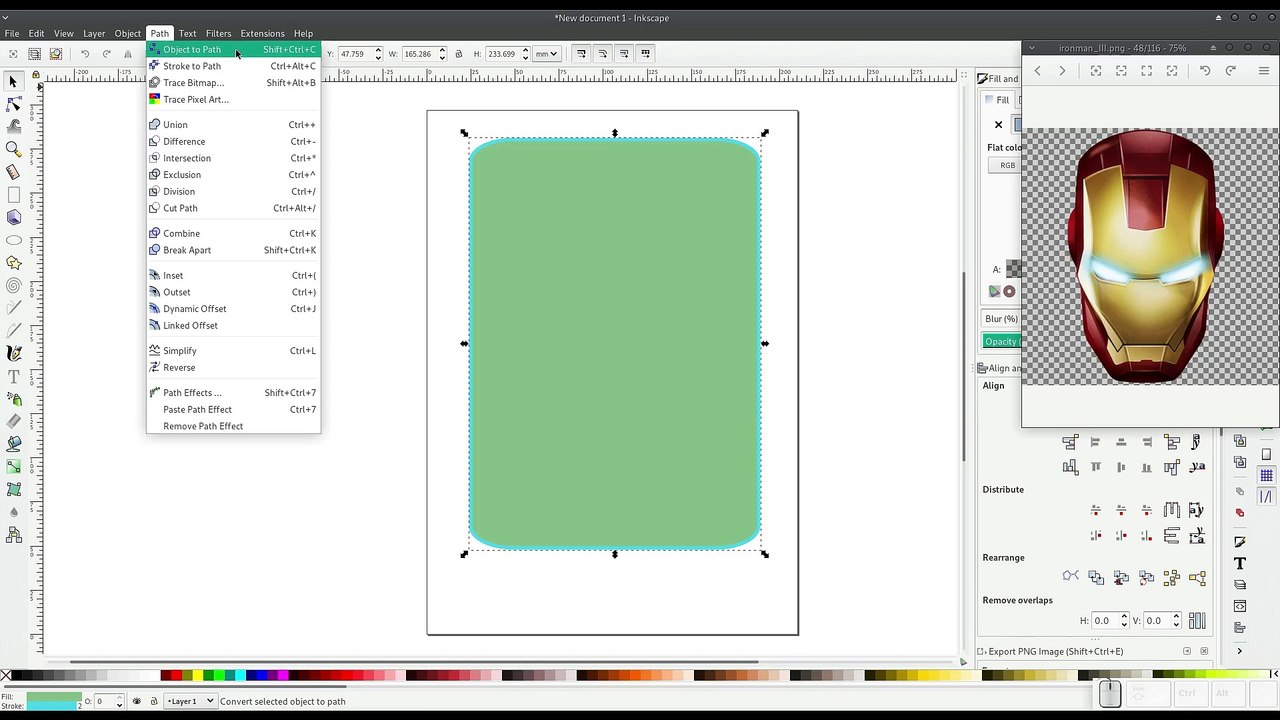The width and height of the screenshot is (1280, 720).
Task: Close the Export PNG Image panel
Action: pyautogui.click(x=1206, y=652)
